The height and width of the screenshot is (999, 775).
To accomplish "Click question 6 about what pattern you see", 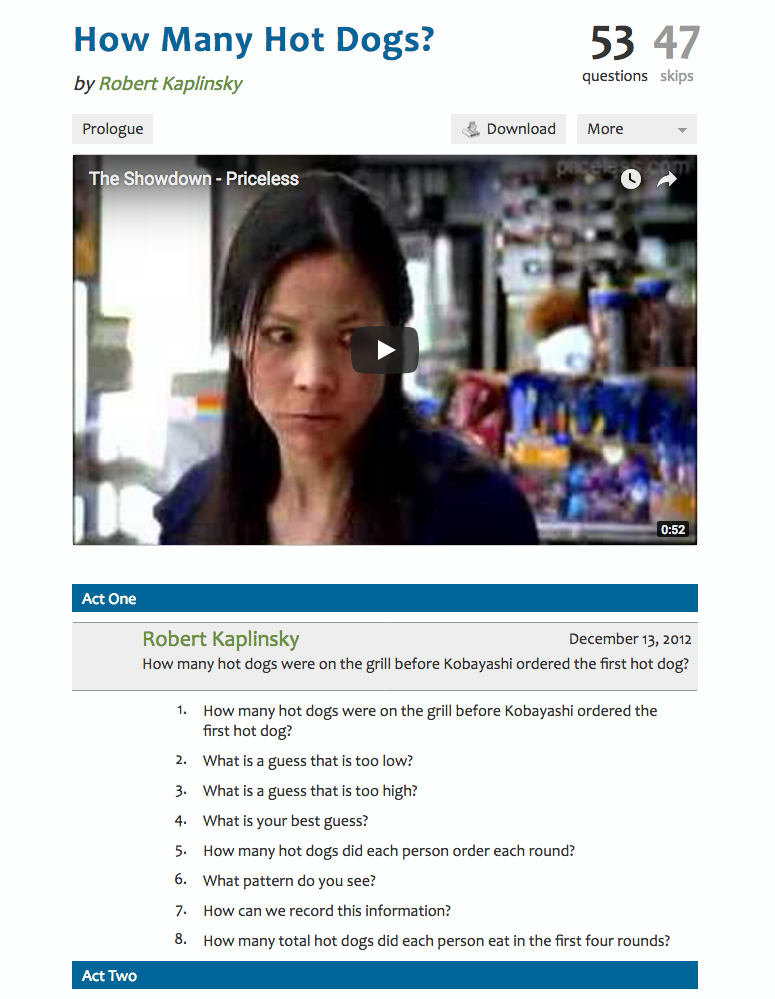I will click(x=289, y=880).
